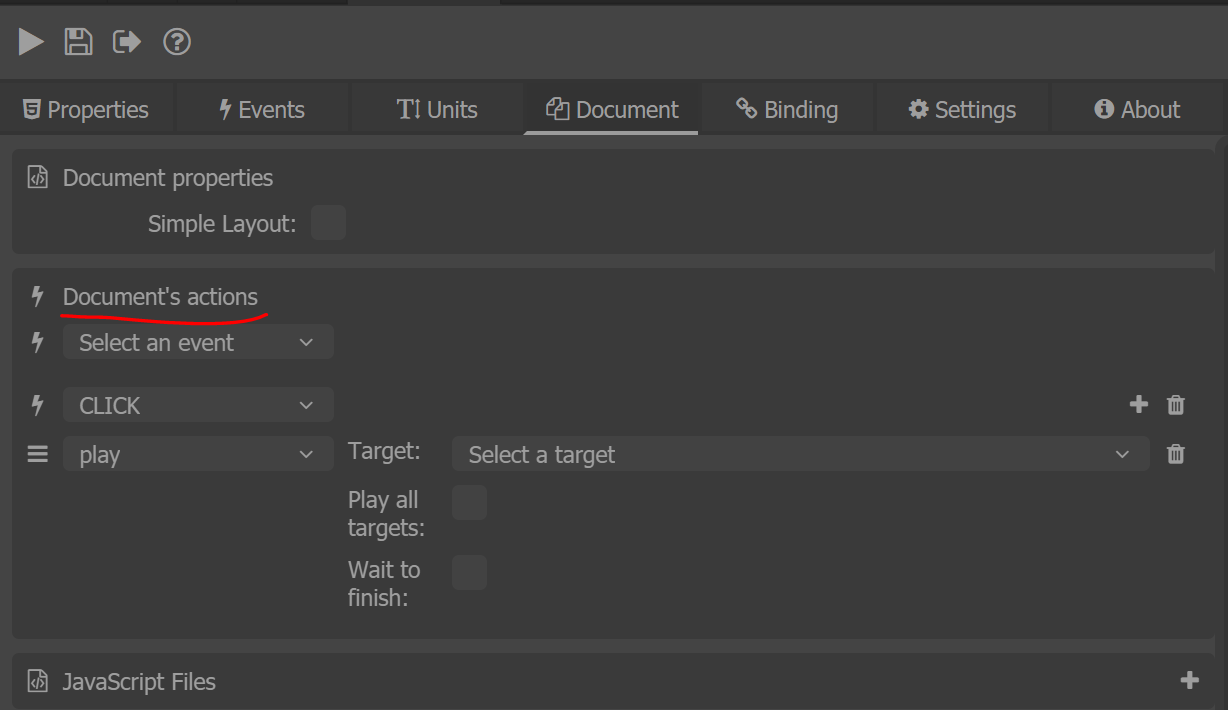1228x710 pixels.
Task: Click the Play preview icon
Action: pyautogui.click(x=31, y=42)
